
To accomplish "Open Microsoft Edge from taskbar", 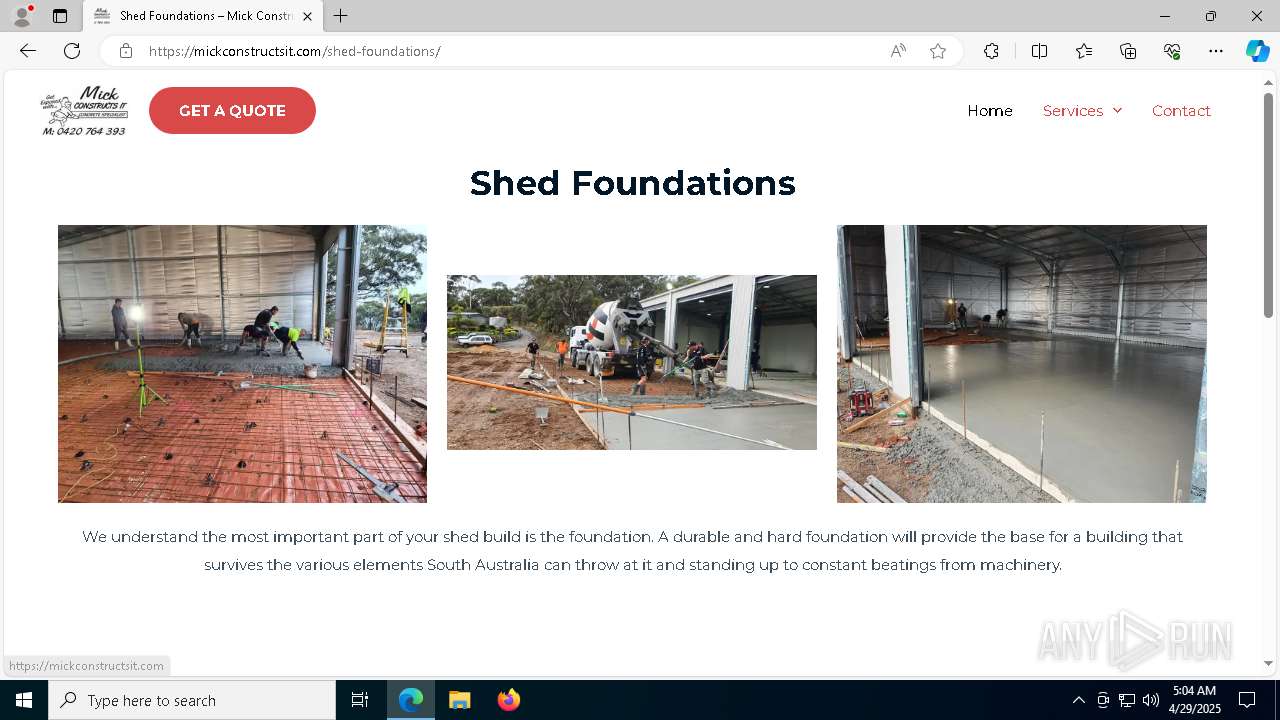I will (x=411, y=700).
